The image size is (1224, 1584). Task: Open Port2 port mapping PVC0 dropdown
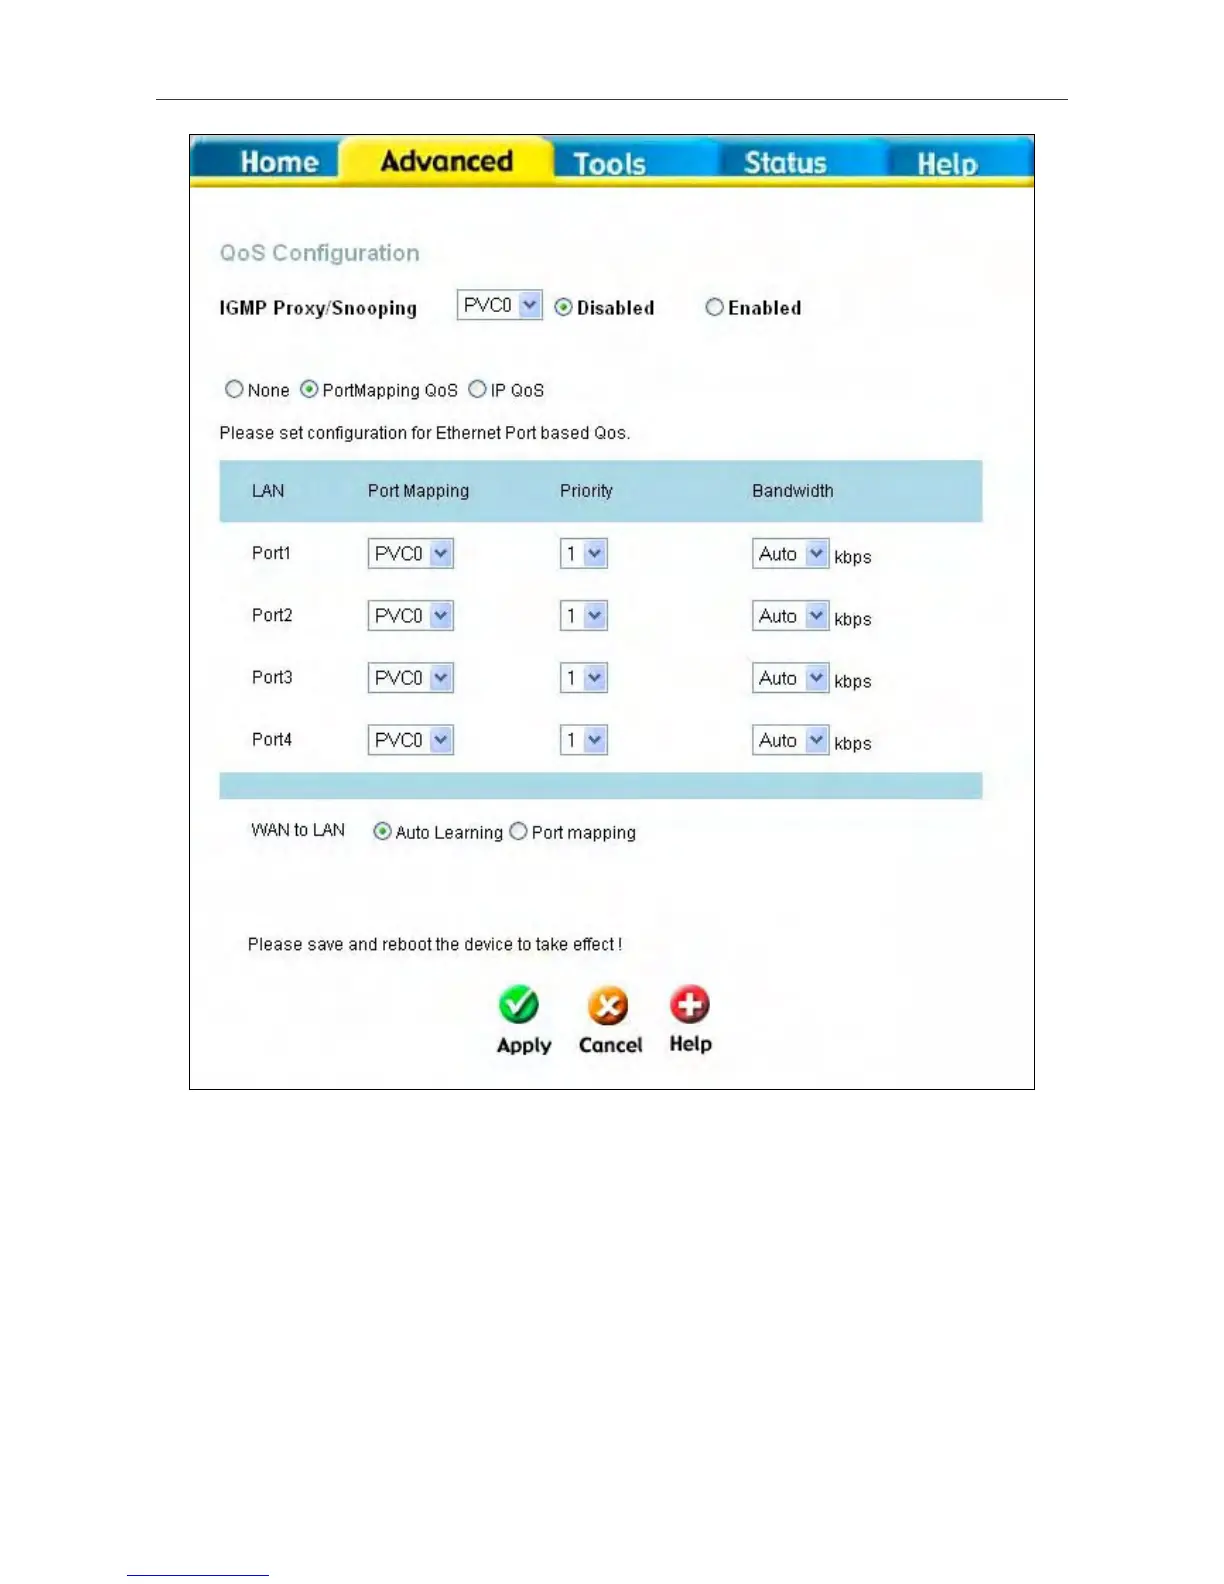(x=411, y=615)
